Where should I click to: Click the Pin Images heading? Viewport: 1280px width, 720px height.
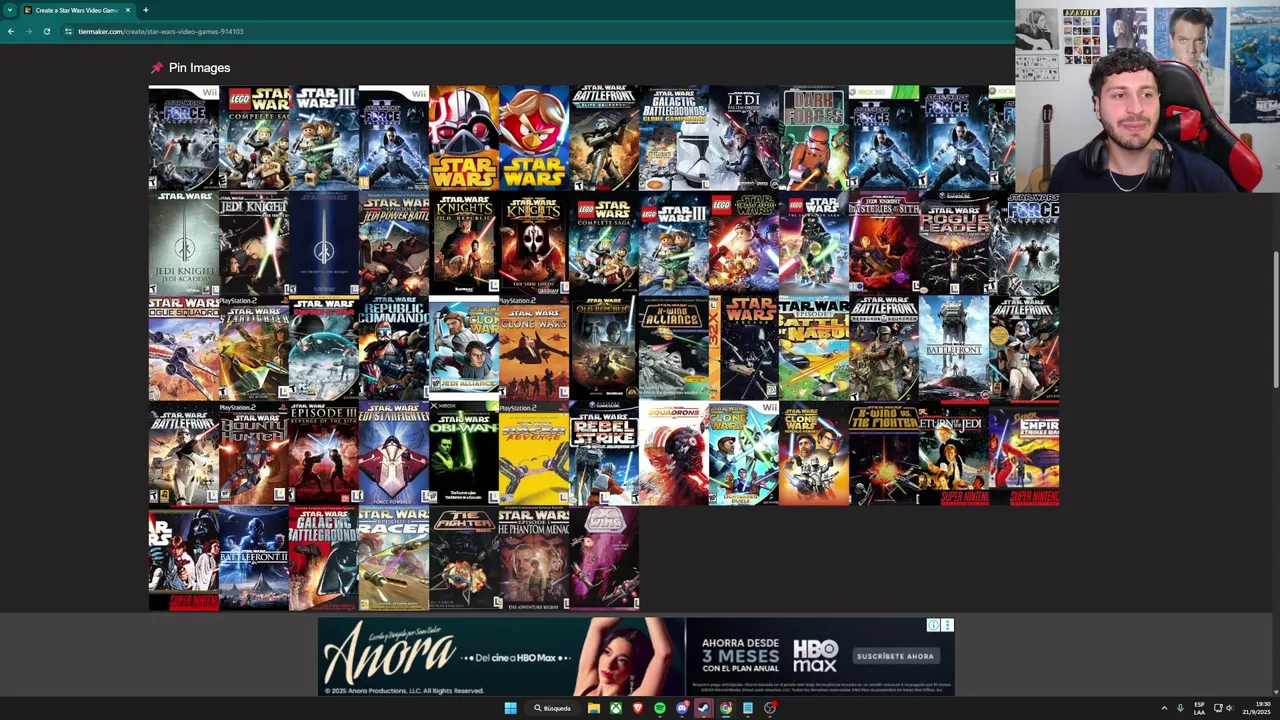click(199, 68)
